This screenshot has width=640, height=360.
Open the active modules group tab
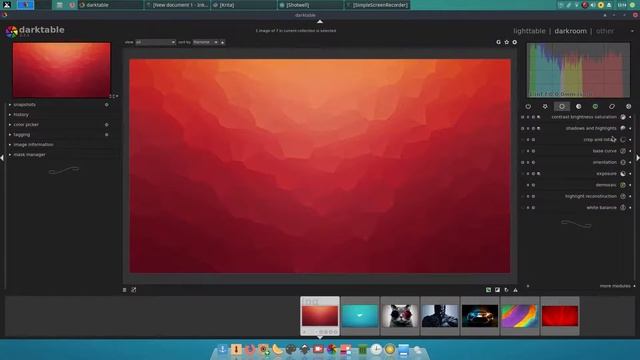tap(528, 107)
